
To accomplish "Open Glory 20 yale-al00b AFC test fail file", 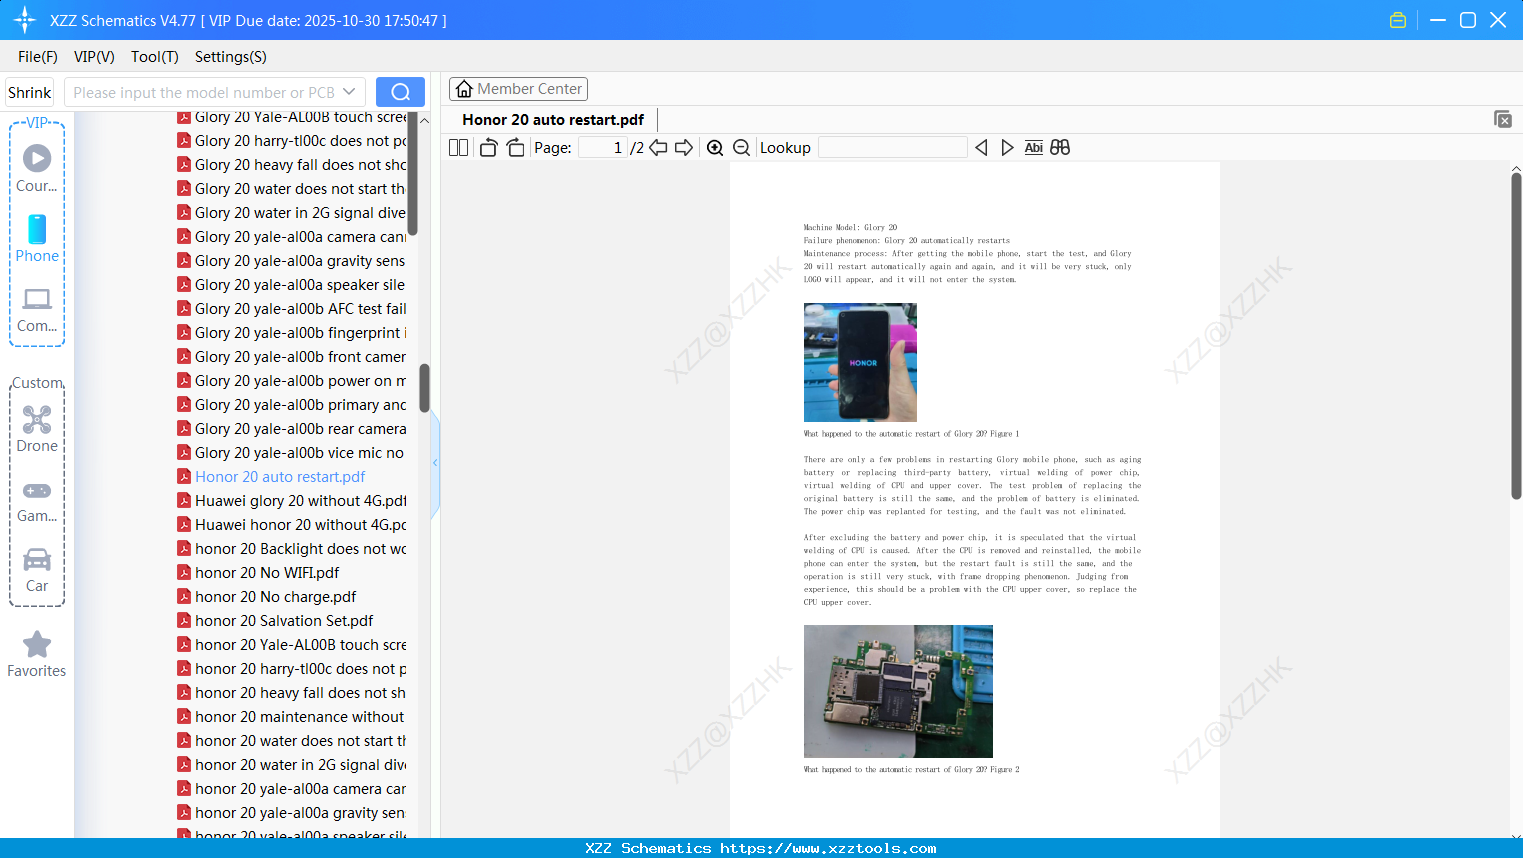I will (292, 309).
